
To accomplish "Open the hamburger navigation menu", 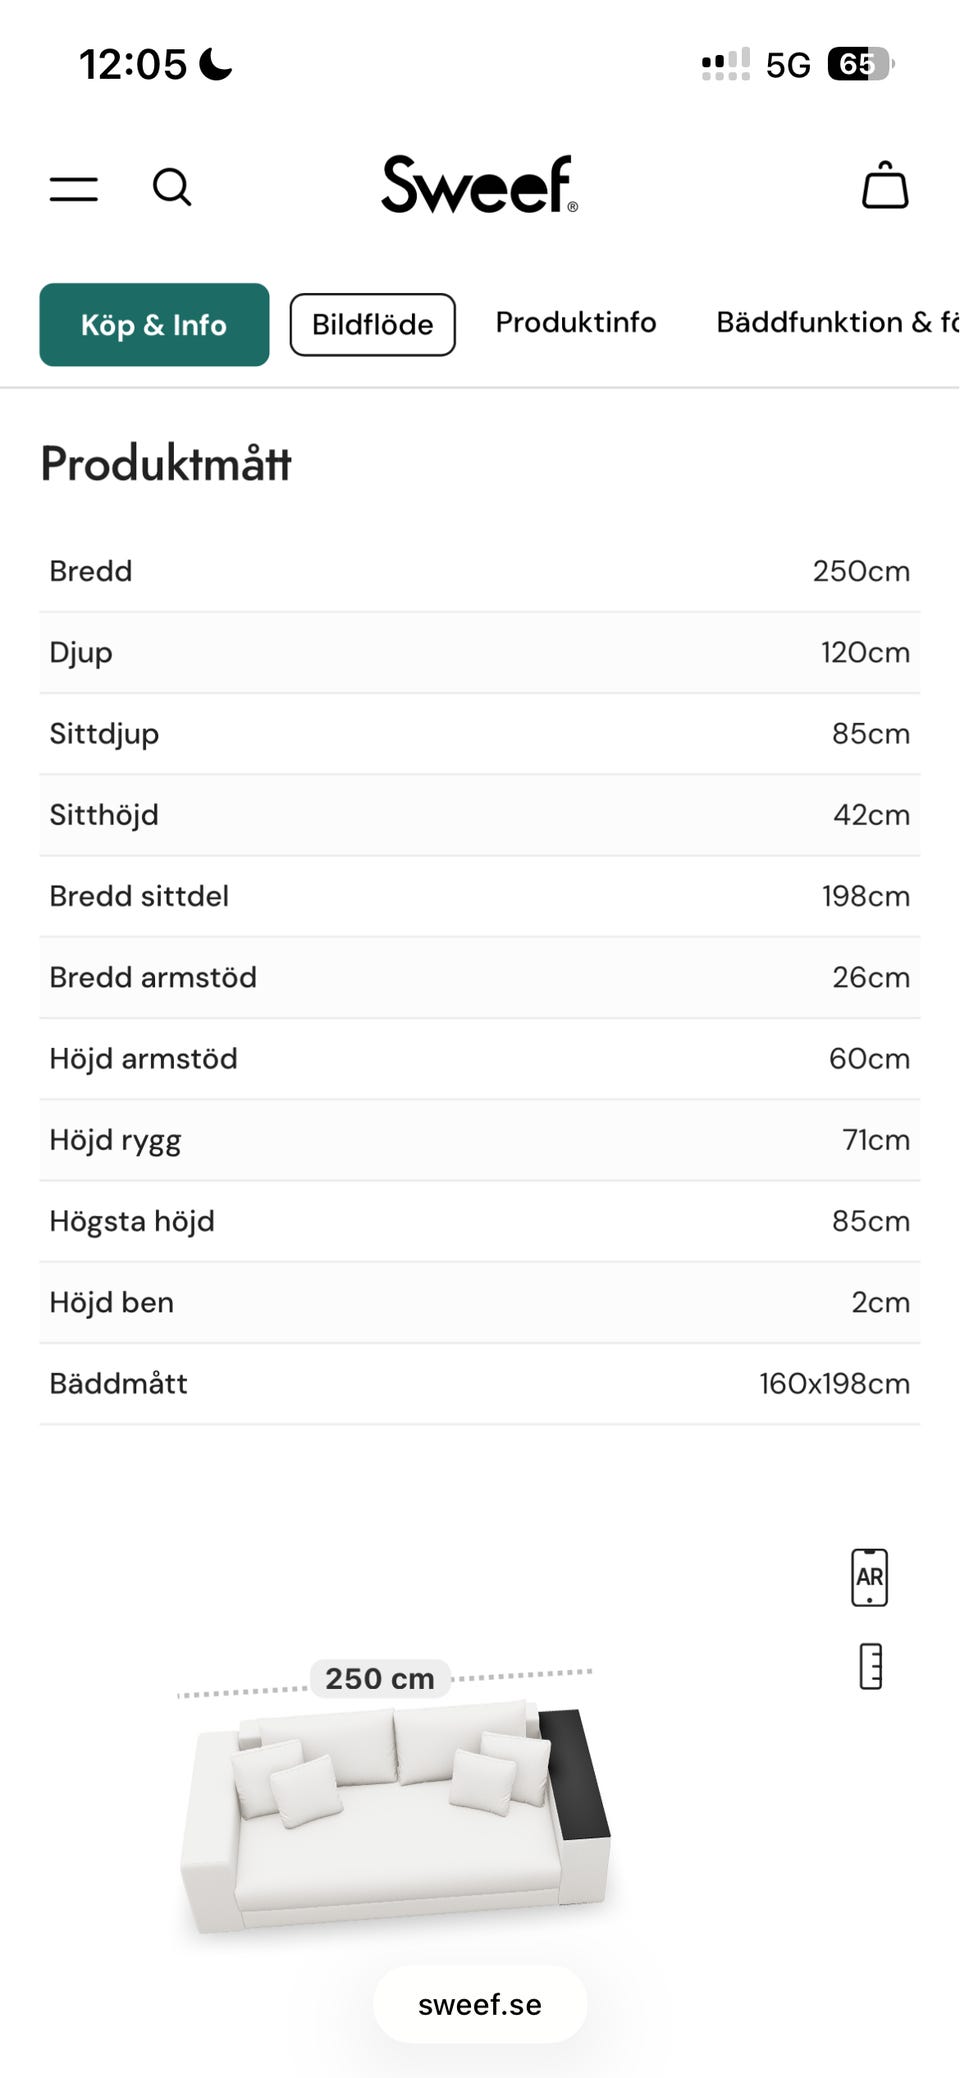I will [74, 188].
